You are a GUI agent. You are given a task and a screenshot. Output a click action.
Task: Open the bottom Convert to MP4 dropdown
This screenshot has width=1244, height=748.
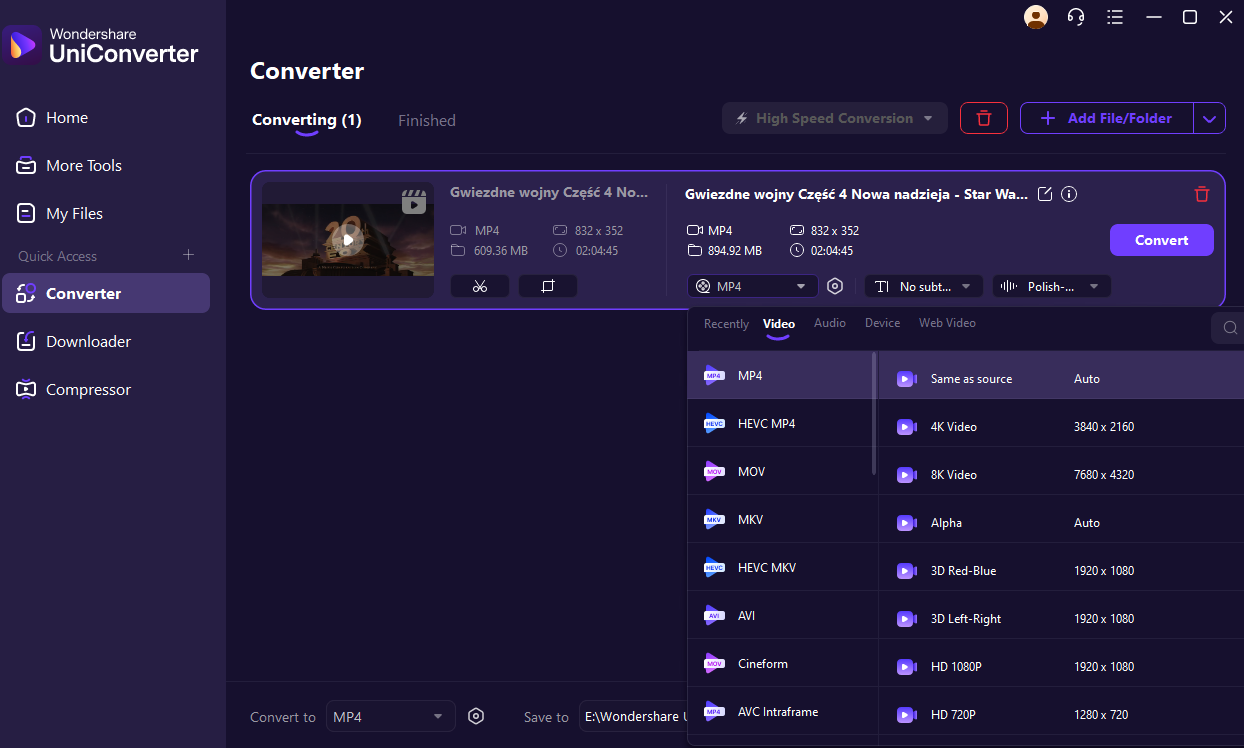click(390, 716)
